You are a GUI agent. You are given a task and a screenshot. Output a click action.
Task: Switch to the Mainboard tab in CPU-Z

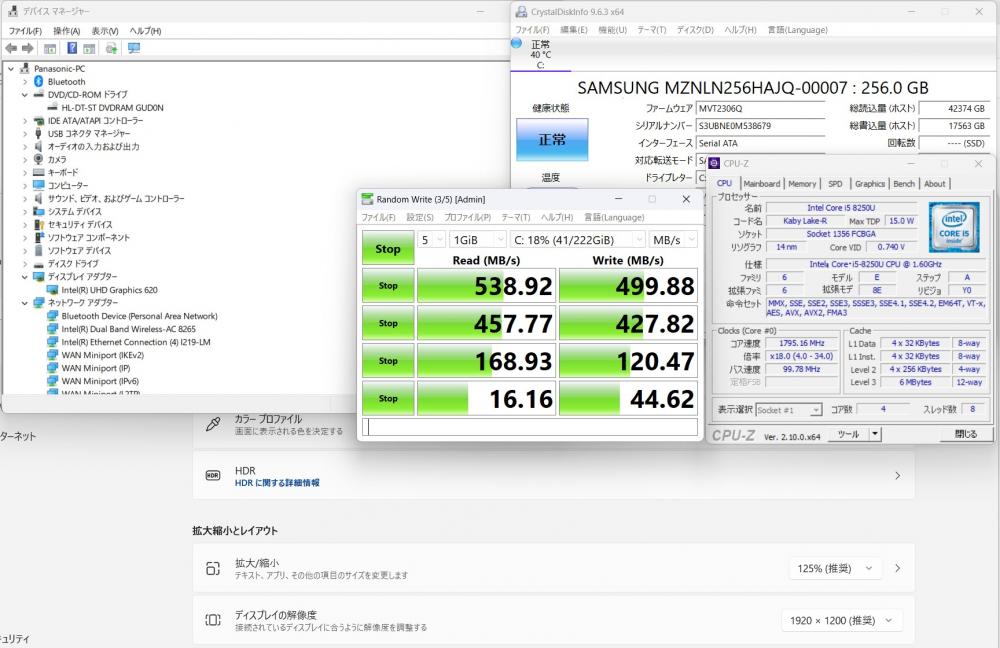pos(761,184)
